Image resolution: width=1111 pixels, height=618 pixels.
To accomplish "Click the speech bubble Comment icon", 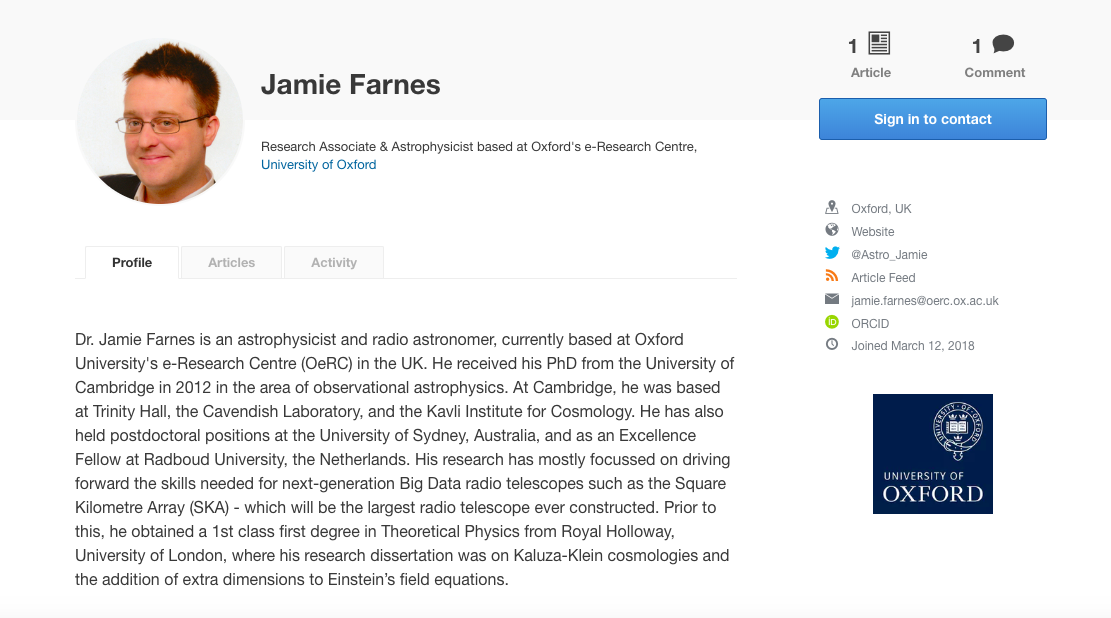I will [1003, 44].
